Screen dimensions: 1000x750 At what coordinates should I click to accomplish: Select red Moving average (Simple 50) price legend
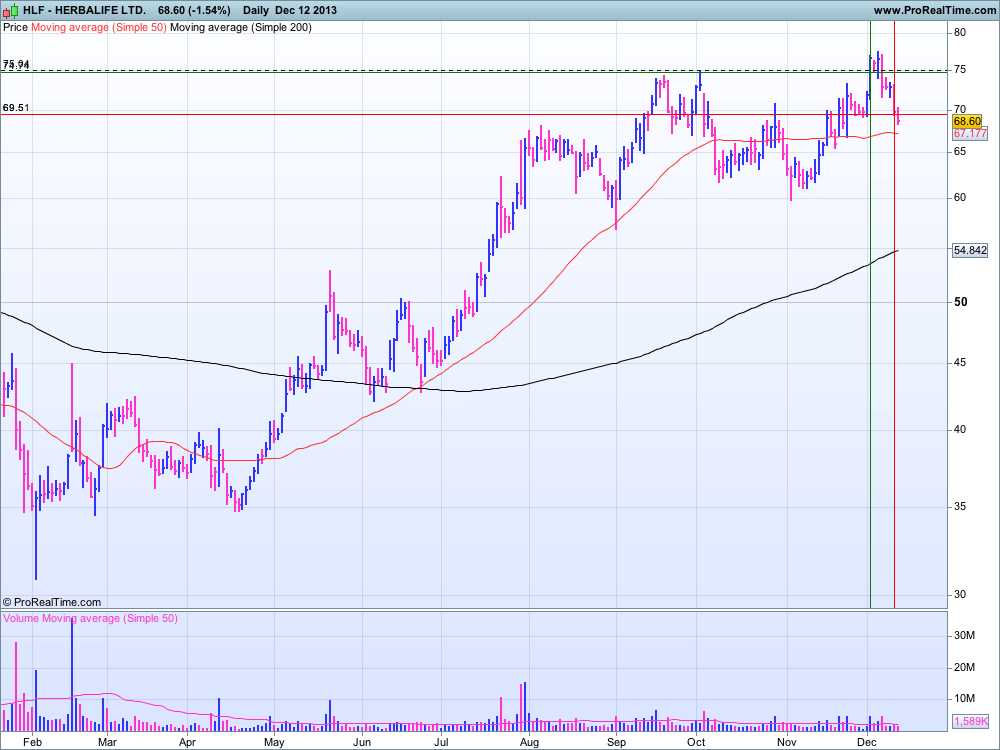pyautogui.click(x=99, y=27)
